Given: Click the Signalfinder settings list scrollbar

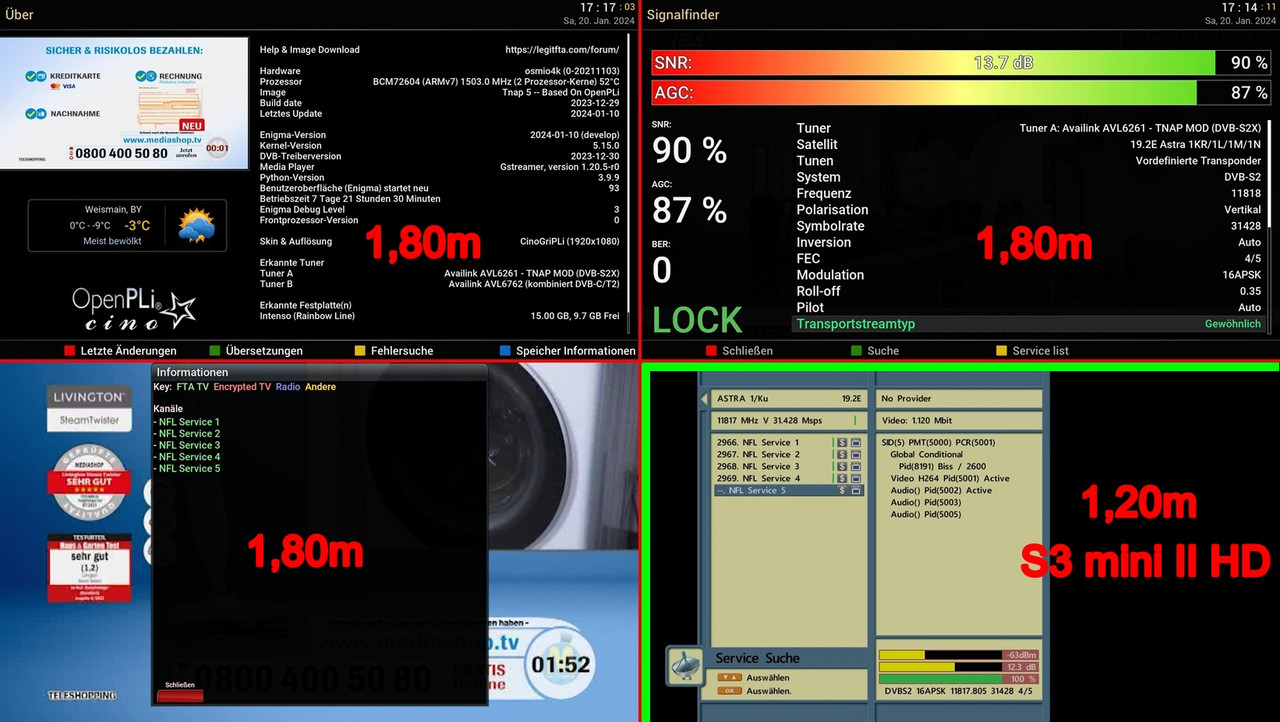Looking at the screenshot, I should click(1269, 226).
